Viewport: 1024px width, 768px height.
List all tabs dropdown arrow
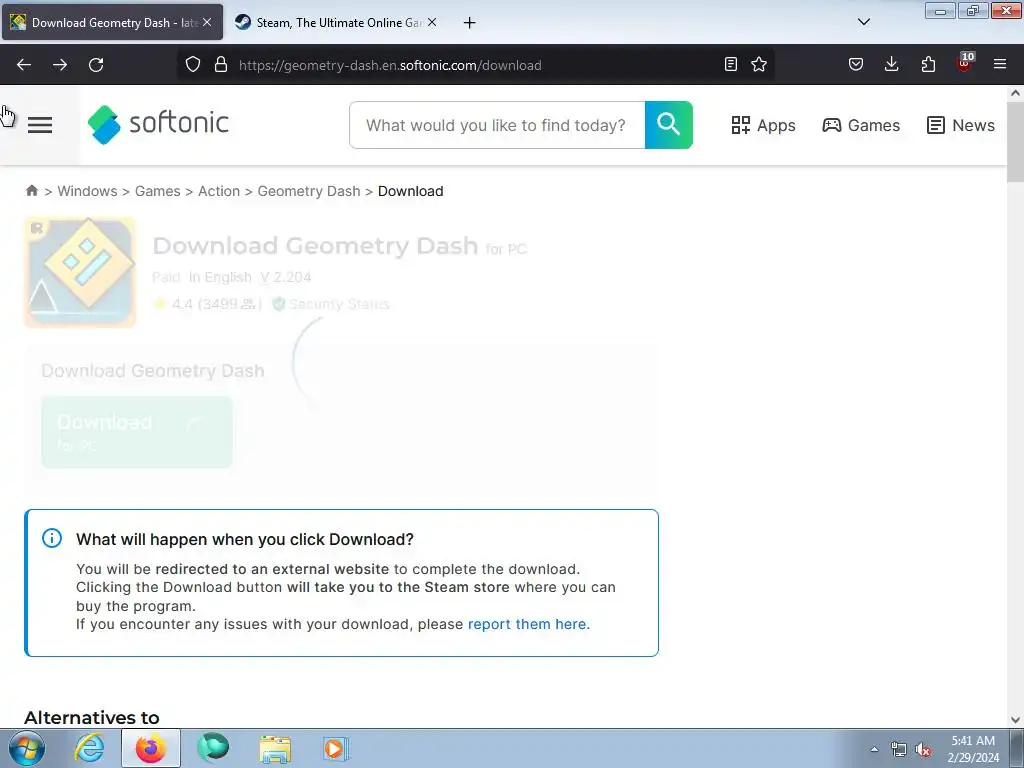click(x=864, y=22)
